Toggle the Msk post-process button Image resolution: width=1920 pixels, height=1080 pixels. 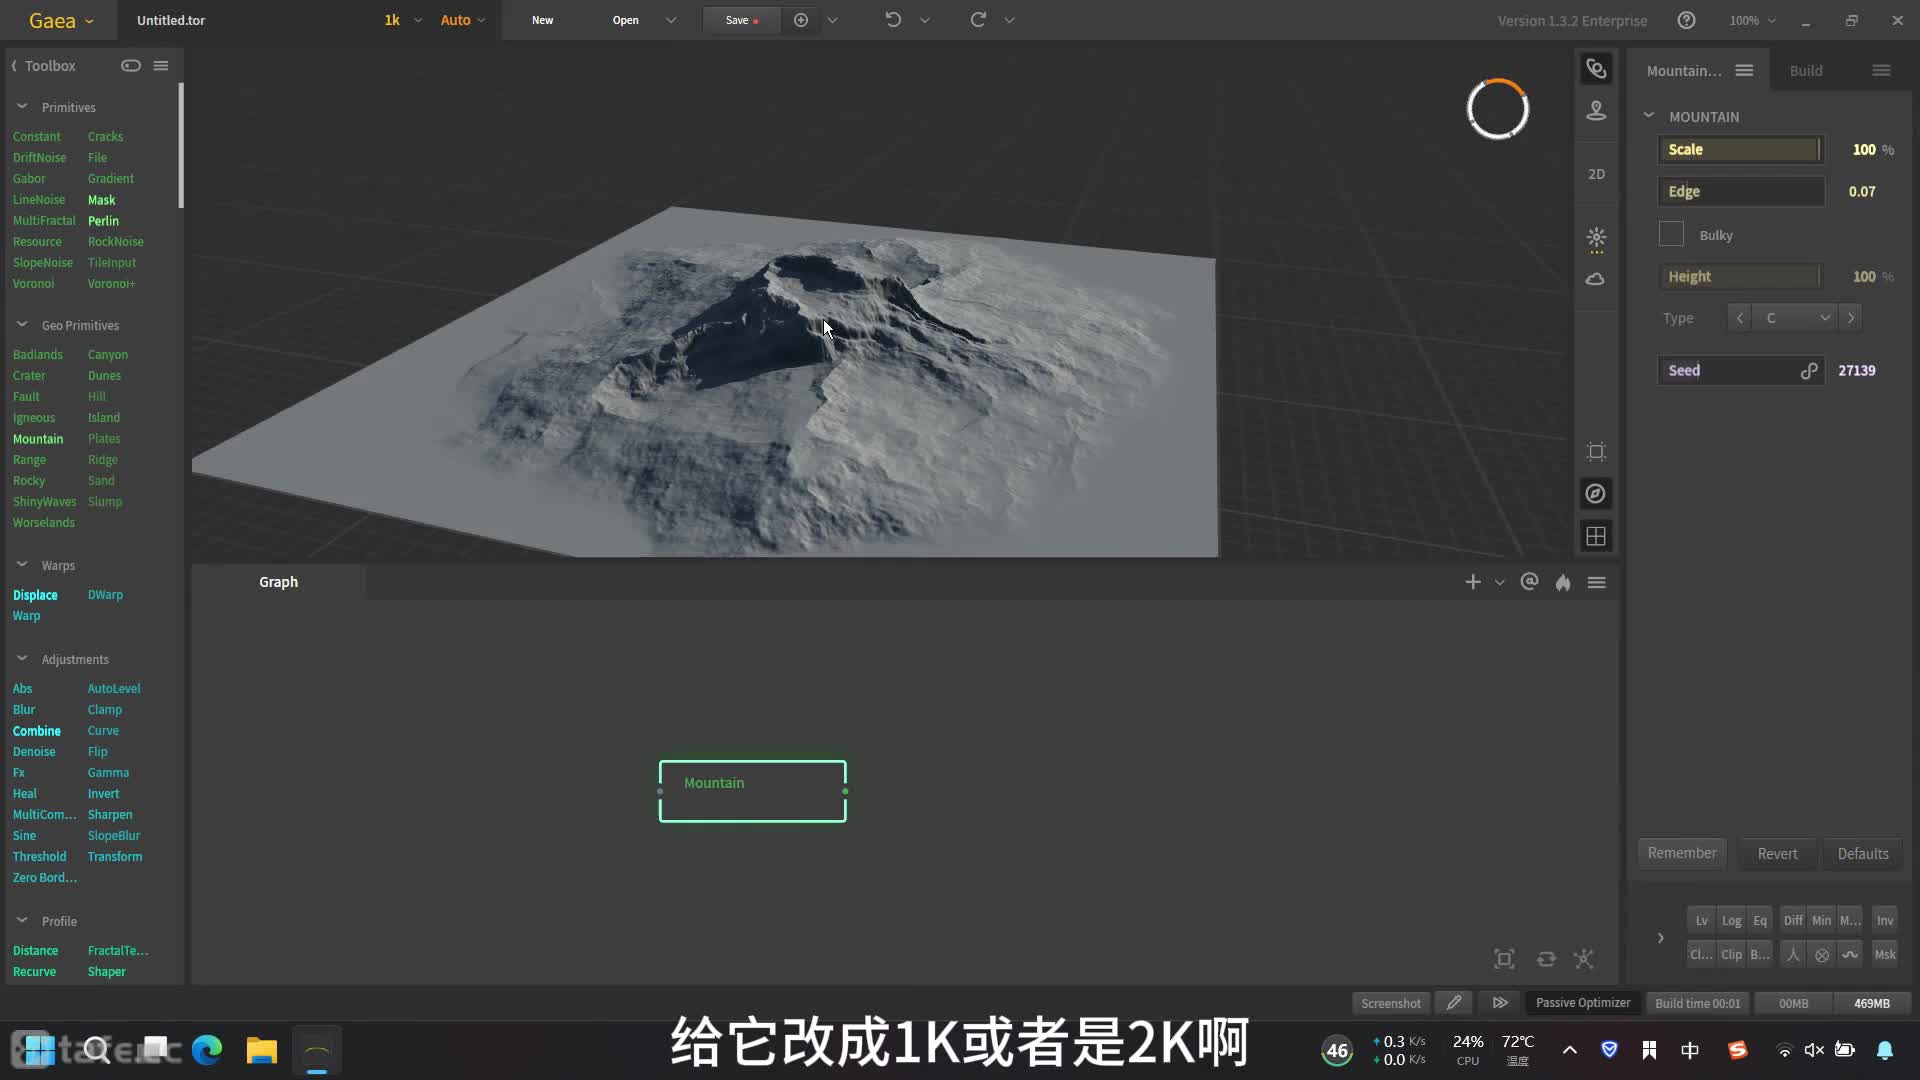pyautogui.click(x=1884, y=954)
